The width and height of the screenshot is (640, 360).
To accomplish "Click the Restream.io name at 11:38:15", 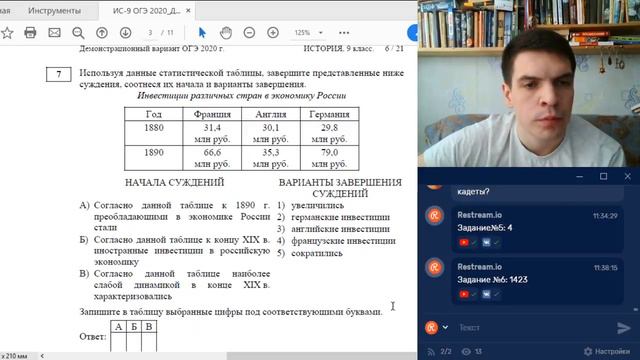I will coord(480,267).
